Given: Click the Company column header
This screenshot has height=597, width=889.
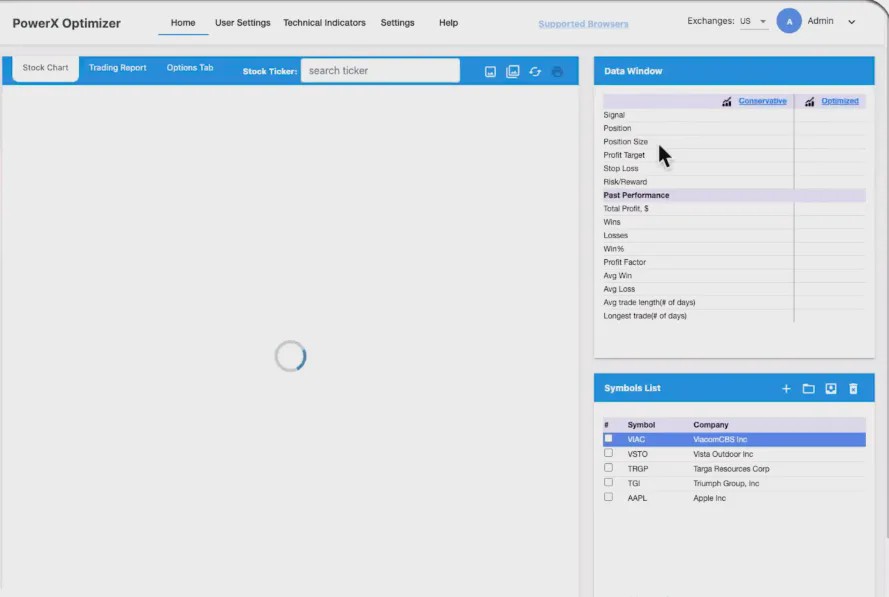Looking at the screenshot, I should tap(710, 425).
